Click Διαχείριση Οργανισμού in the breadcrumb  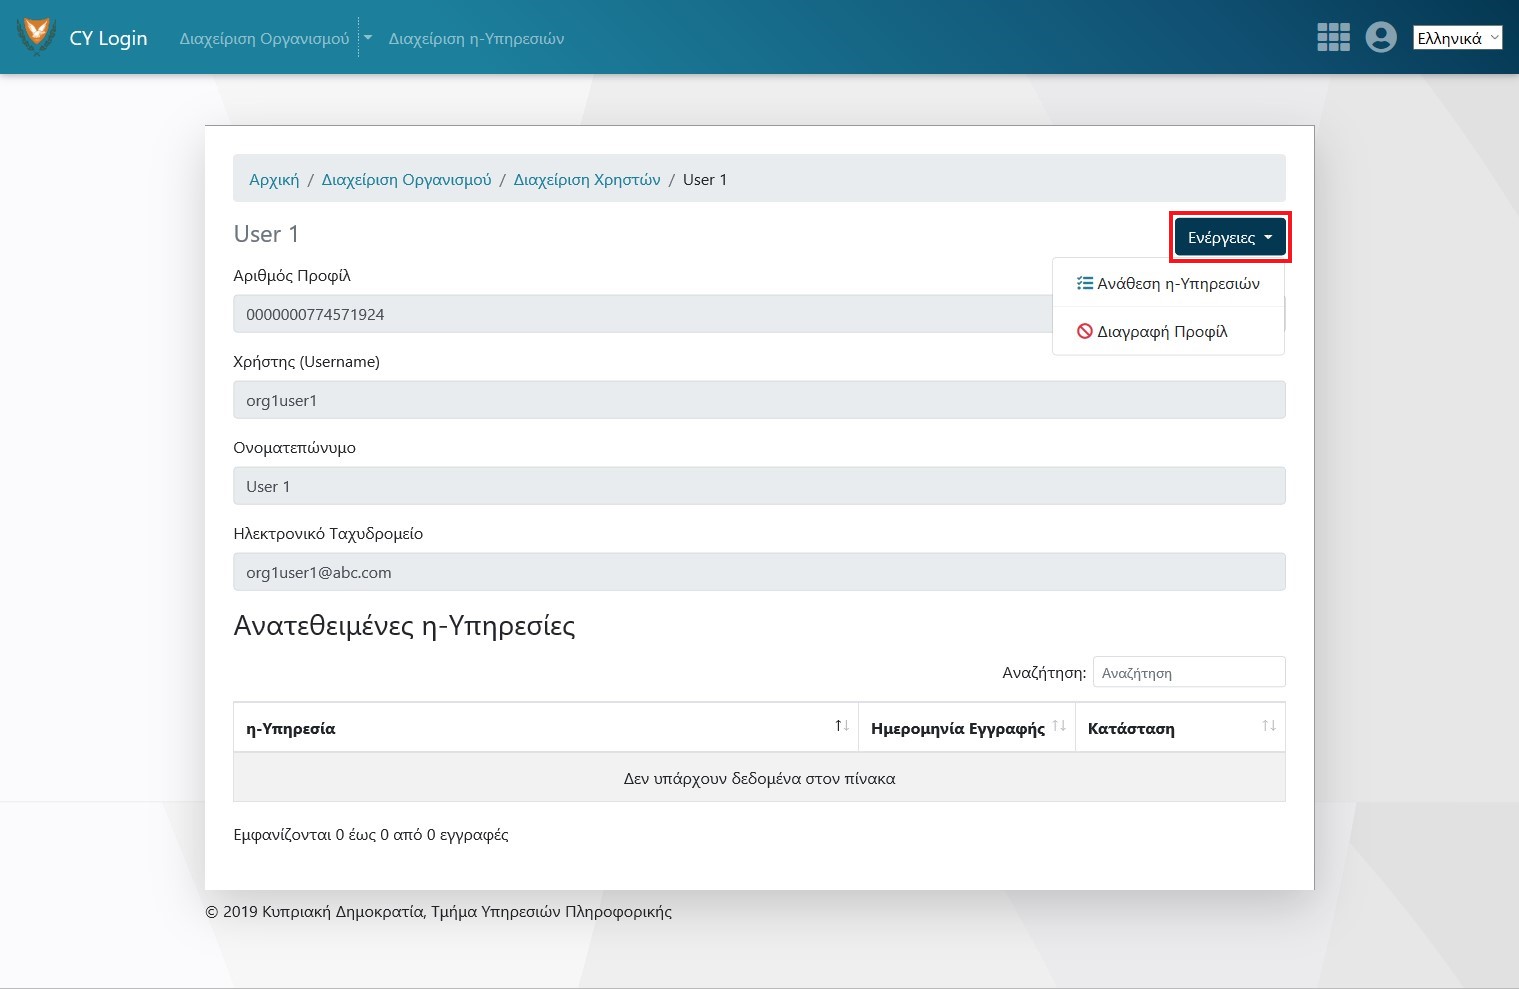[406, 180]
